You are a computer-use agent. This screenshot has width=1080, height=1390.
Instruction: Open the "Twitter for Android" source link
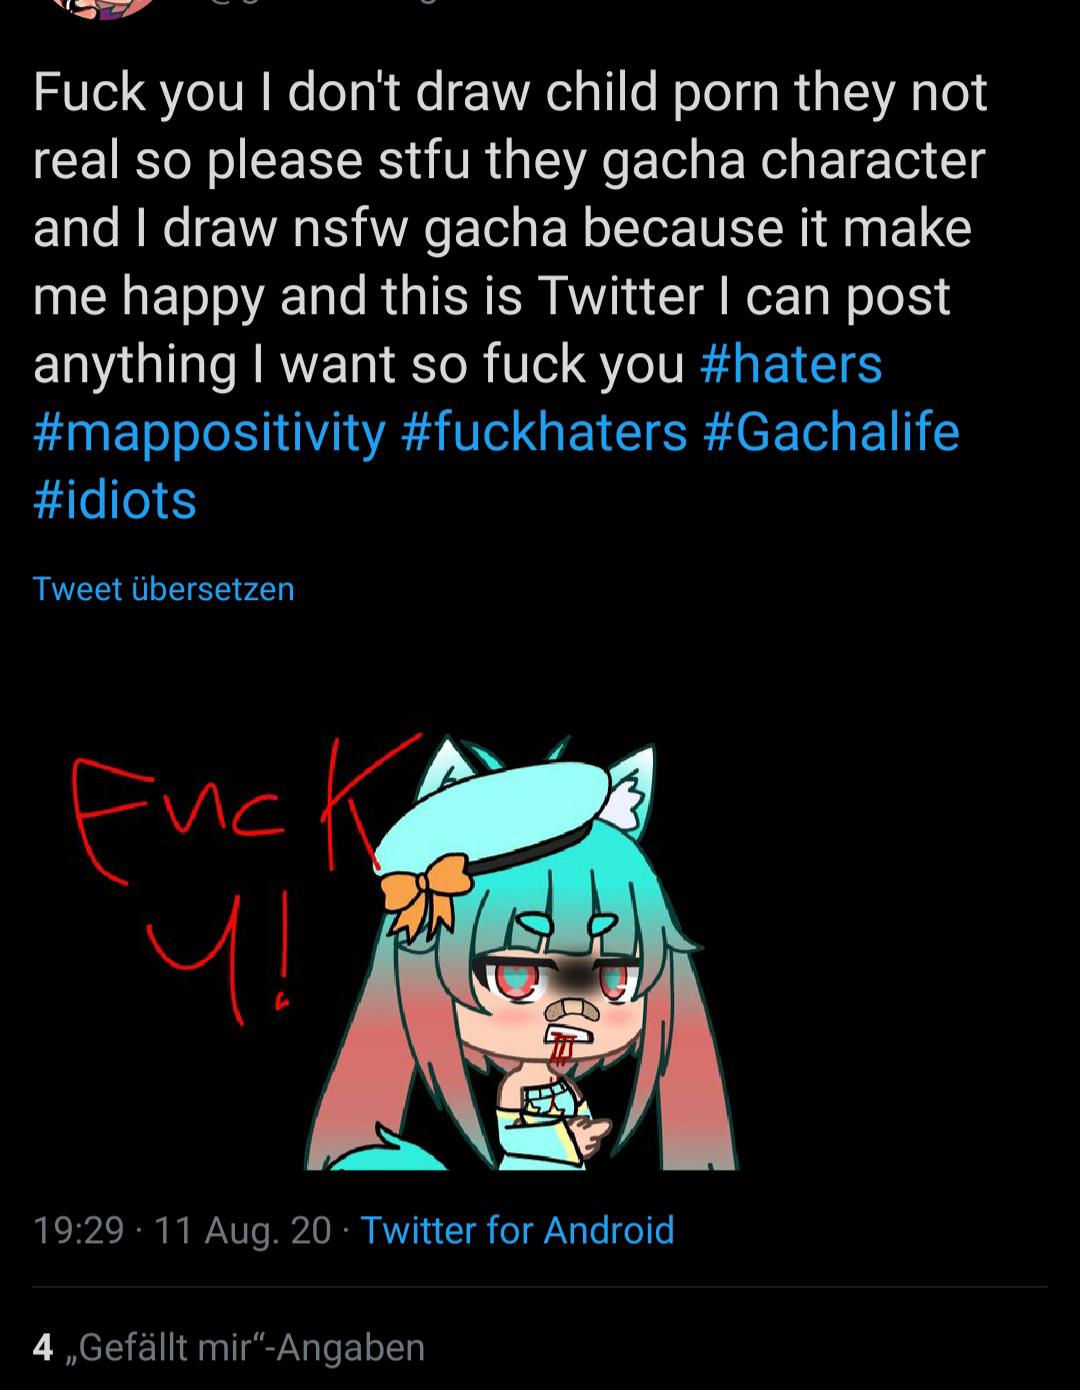point(517,1230)
